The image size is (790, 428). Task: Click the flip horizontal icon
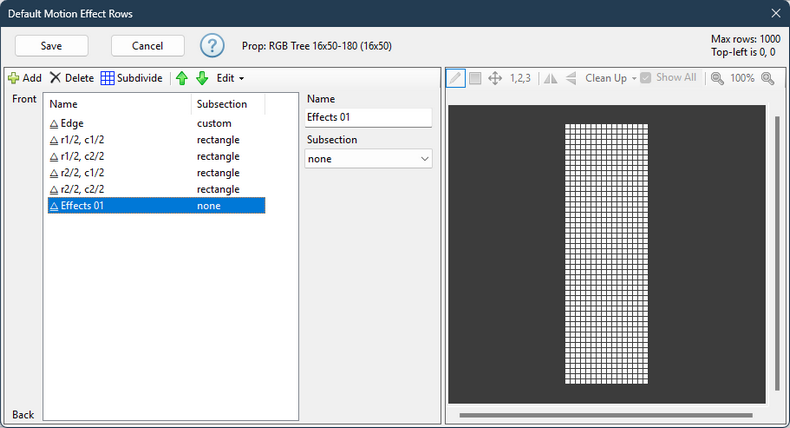(551, 78)
